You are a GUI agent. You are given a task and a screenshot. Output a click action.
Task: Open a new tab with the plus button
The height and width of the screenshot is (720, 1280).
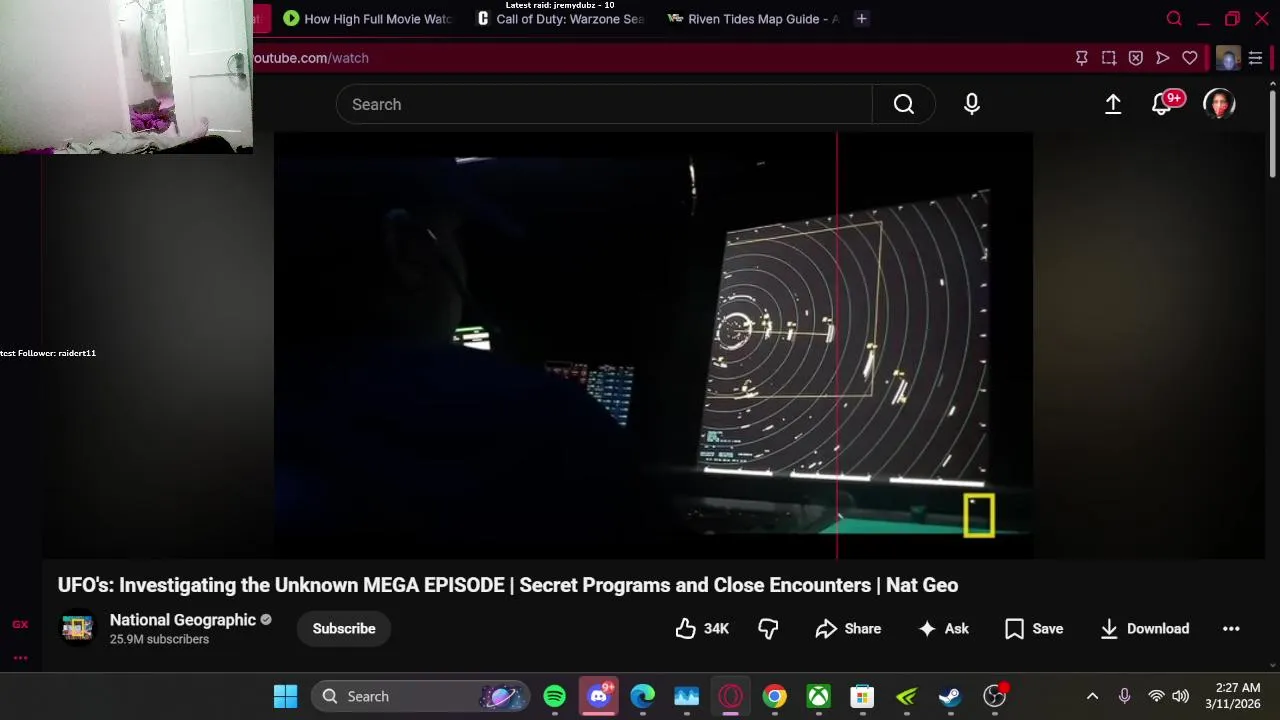861,19
